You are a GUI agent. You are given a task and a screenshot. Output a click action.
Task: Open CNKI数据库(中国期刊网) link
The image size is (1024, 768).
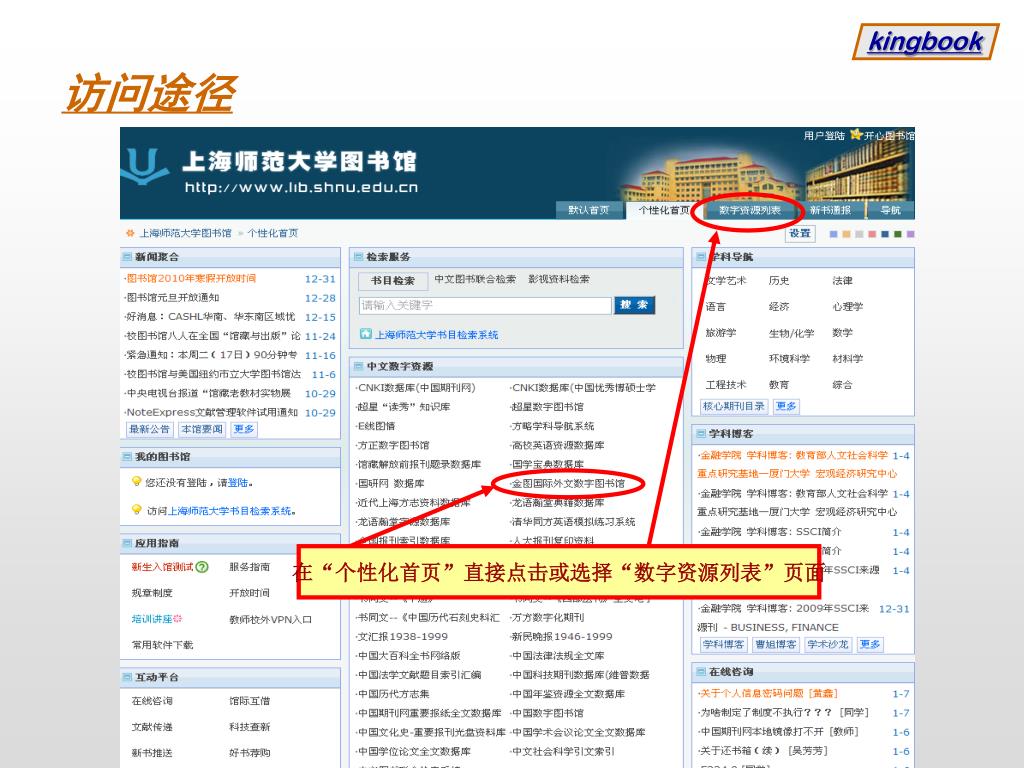(415, 387)
